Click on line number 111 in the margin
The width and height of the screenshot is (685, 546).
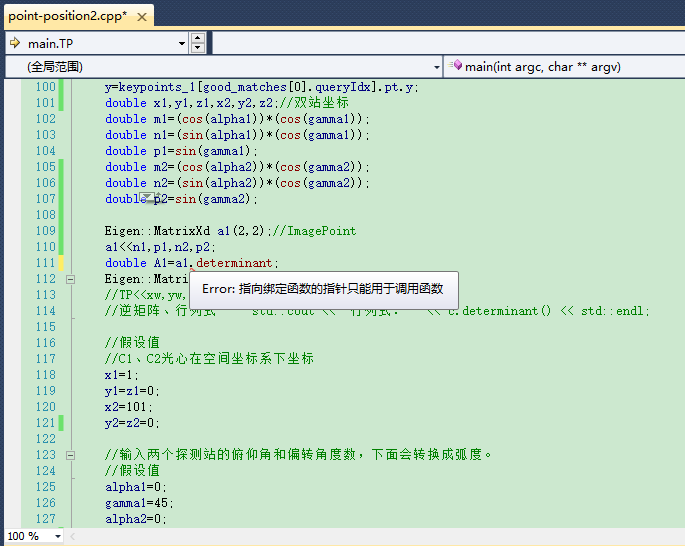[45, 263]
